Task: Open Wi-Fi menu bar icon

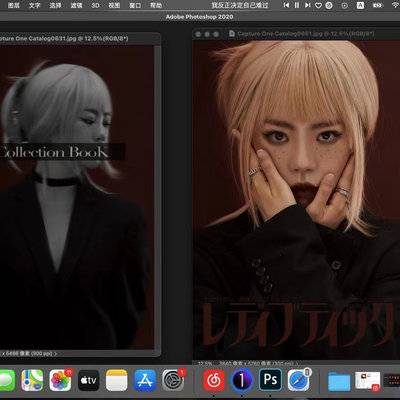Action: click(396, 5)
